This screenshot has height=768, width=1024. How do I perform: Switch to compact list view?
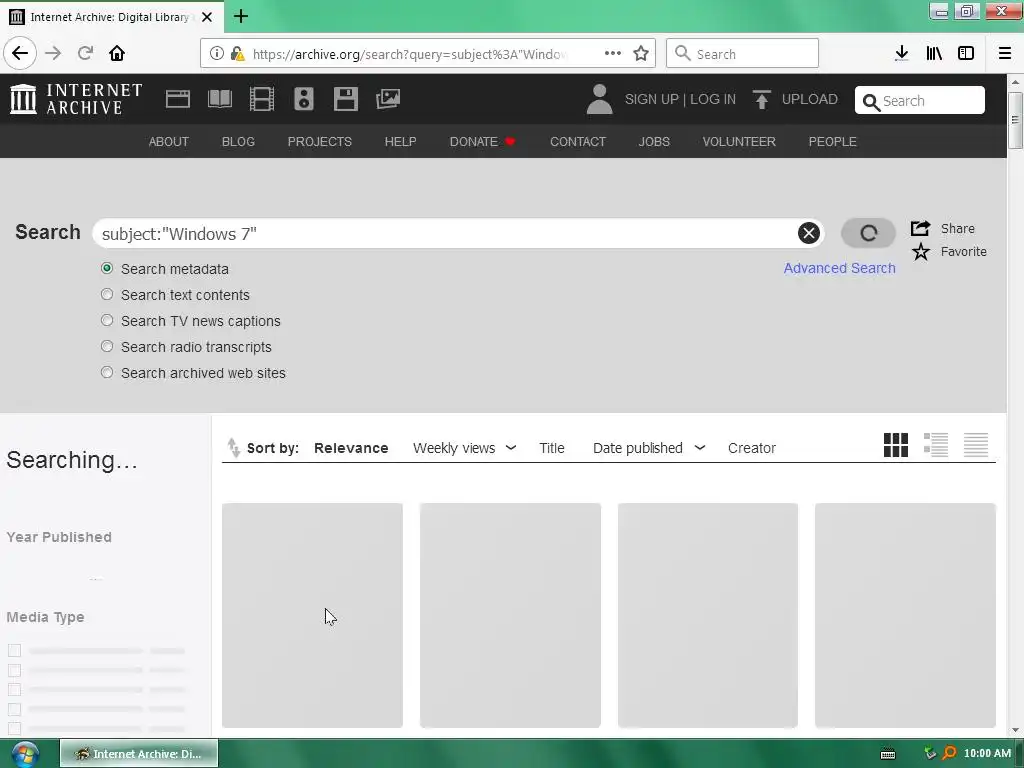pyautogui.click(x=976, y=445)
